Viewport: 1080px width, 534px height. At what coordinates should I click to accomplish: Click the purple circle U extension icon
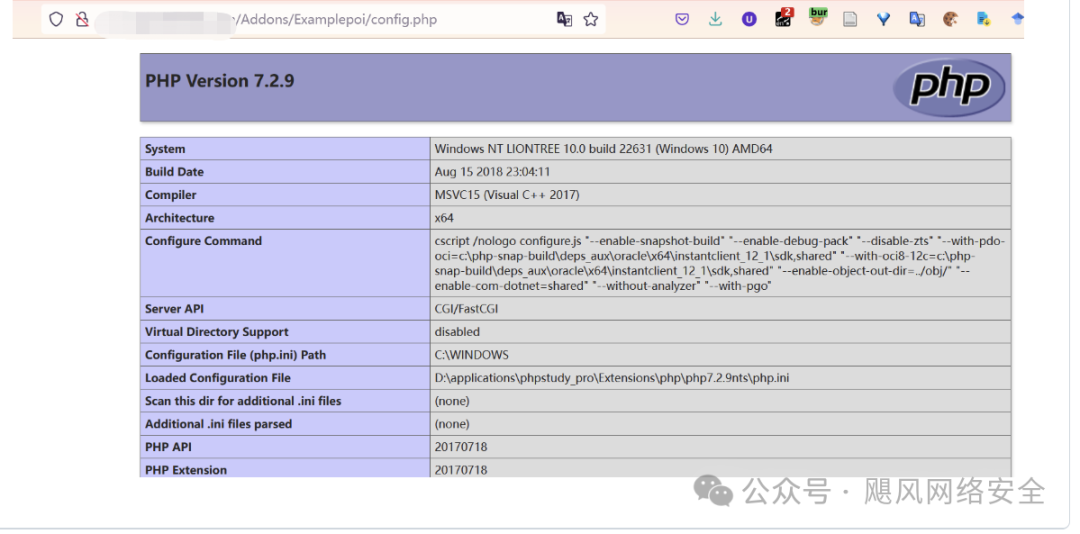749,19
